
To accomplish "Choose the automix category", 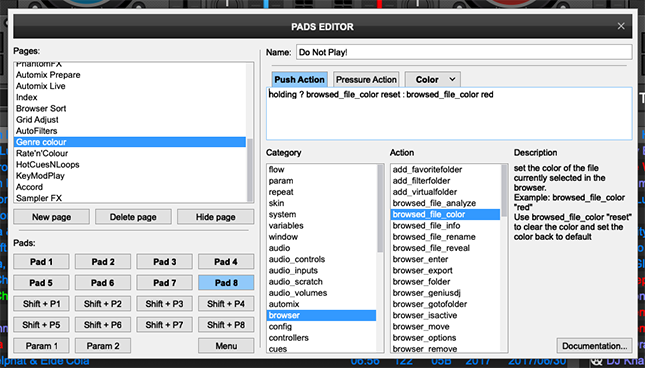I will [321, 304].
